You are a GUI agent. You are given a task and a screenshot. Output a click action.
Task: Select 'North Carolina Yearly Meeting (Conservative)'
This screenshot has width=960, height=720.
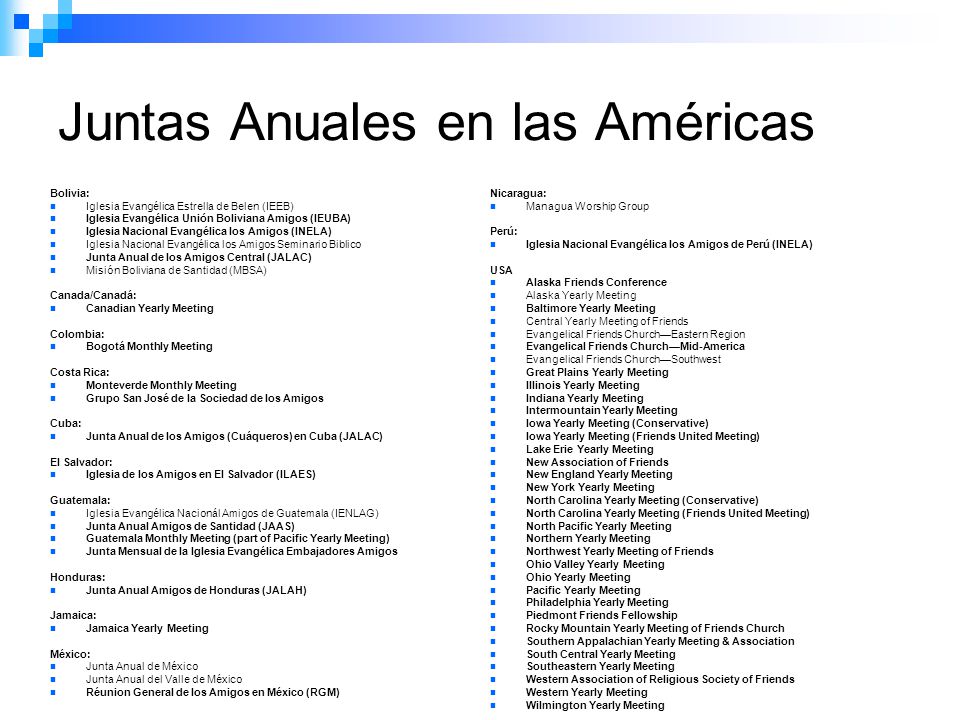point(642,500)
